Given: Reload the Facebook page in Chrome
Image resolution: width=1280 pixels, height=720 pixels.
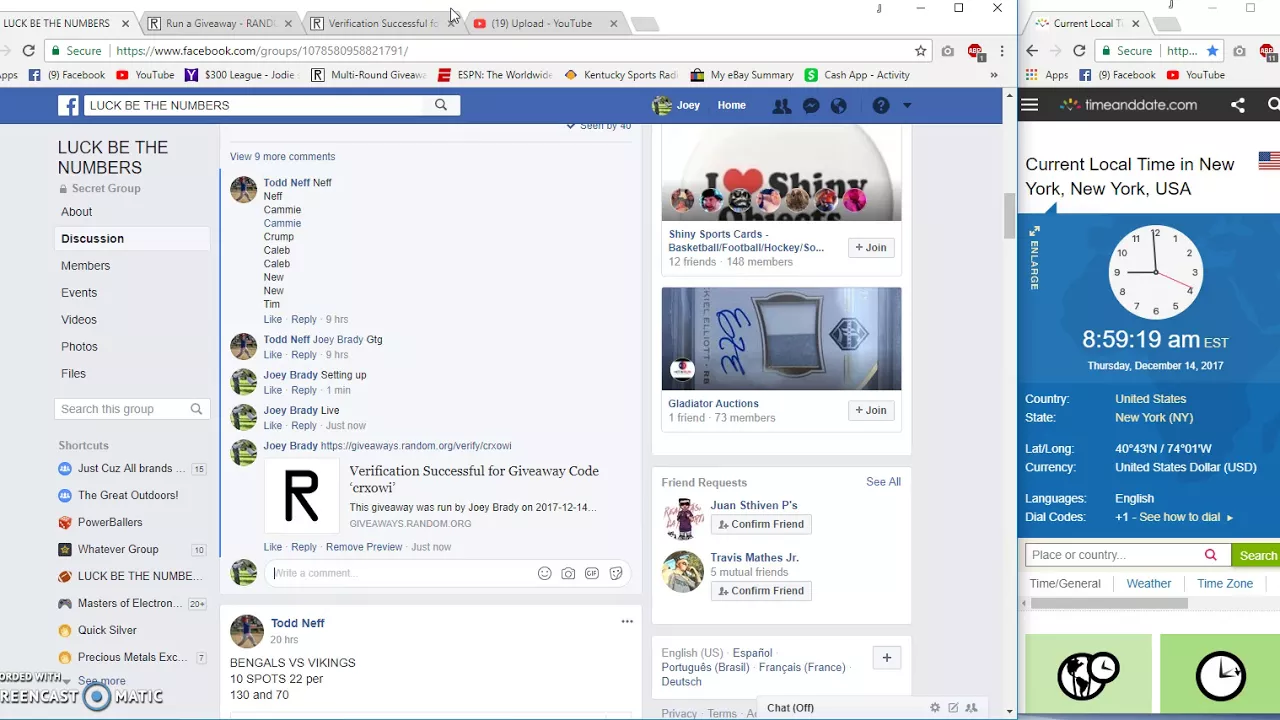Looking at the screenshot, I should pos(29,50).
